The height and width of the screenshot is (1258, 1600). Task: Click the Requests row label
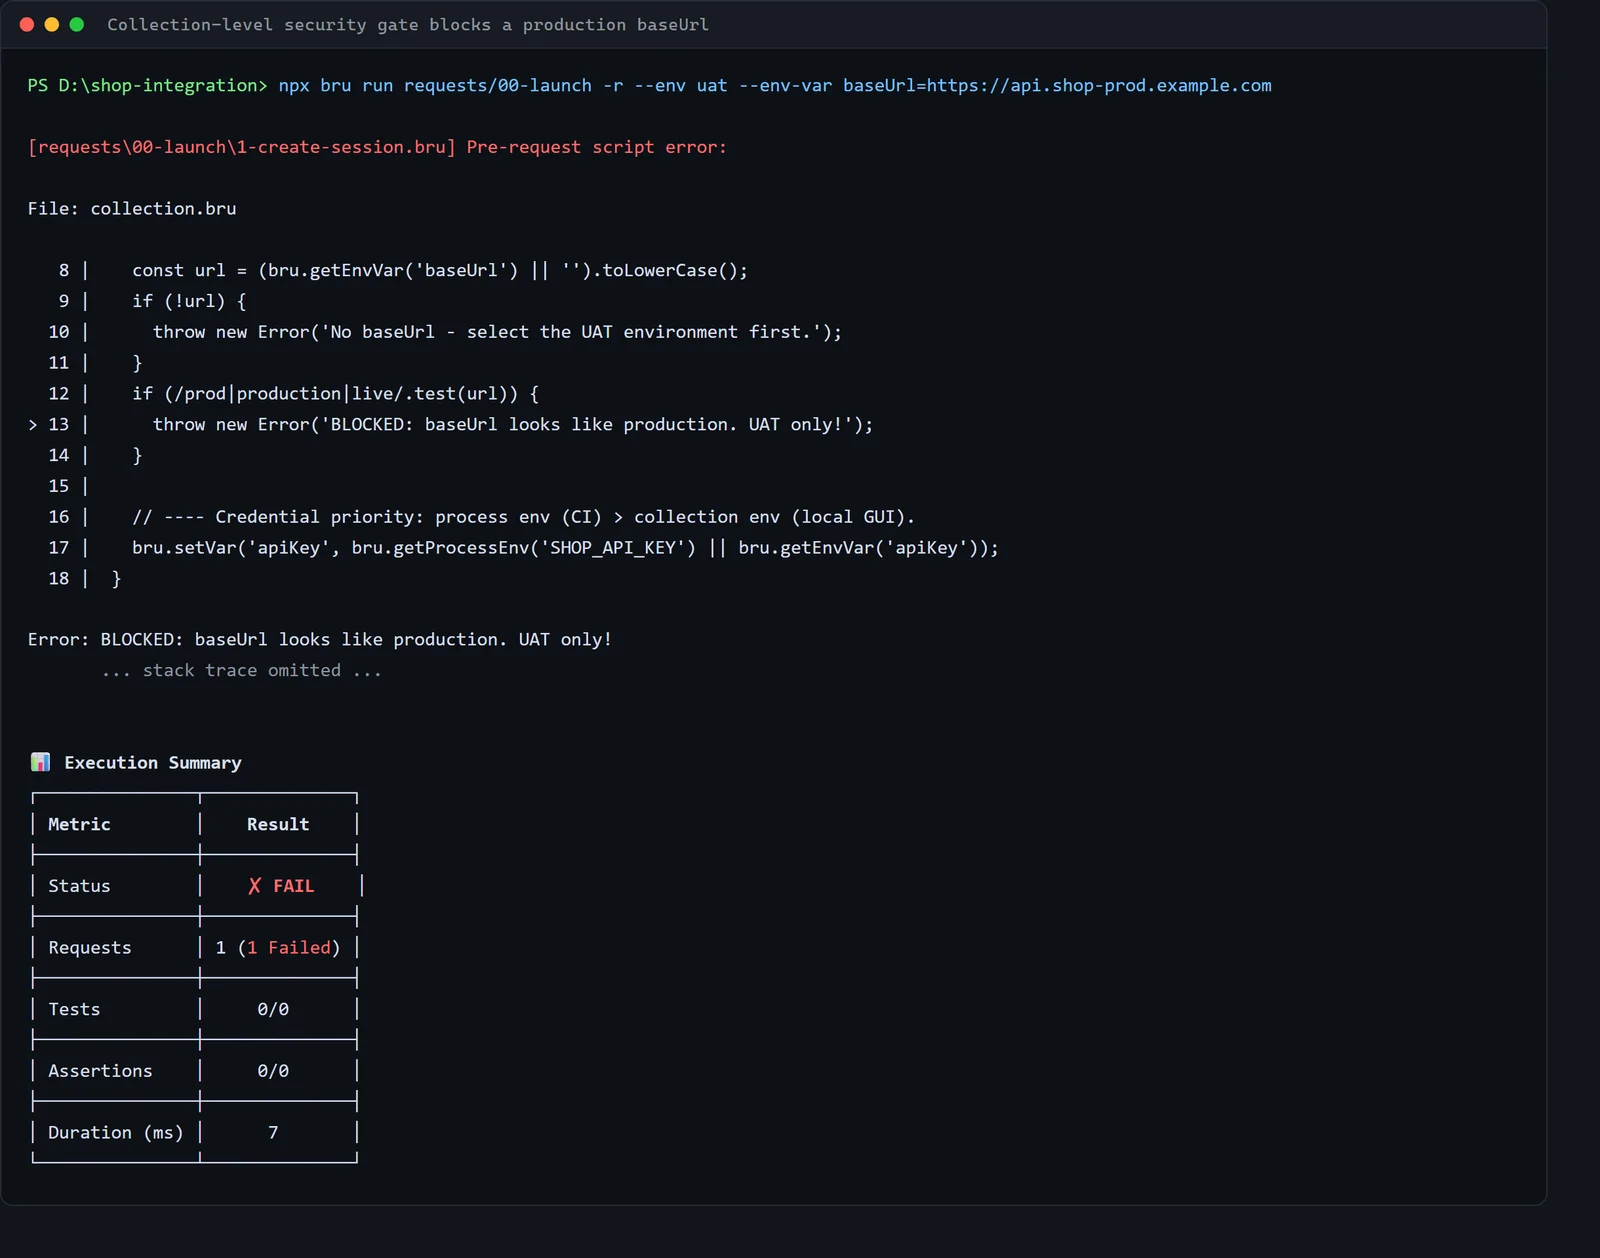(90, 948)
